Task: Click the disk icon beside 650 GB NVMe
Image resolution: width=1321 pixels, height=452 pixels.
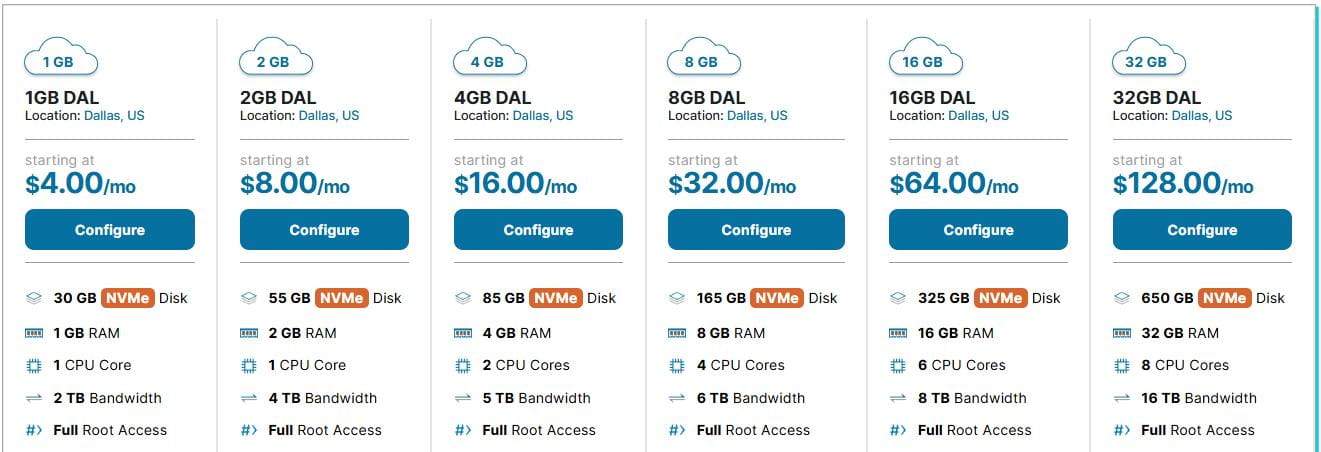Action: 1121,298
